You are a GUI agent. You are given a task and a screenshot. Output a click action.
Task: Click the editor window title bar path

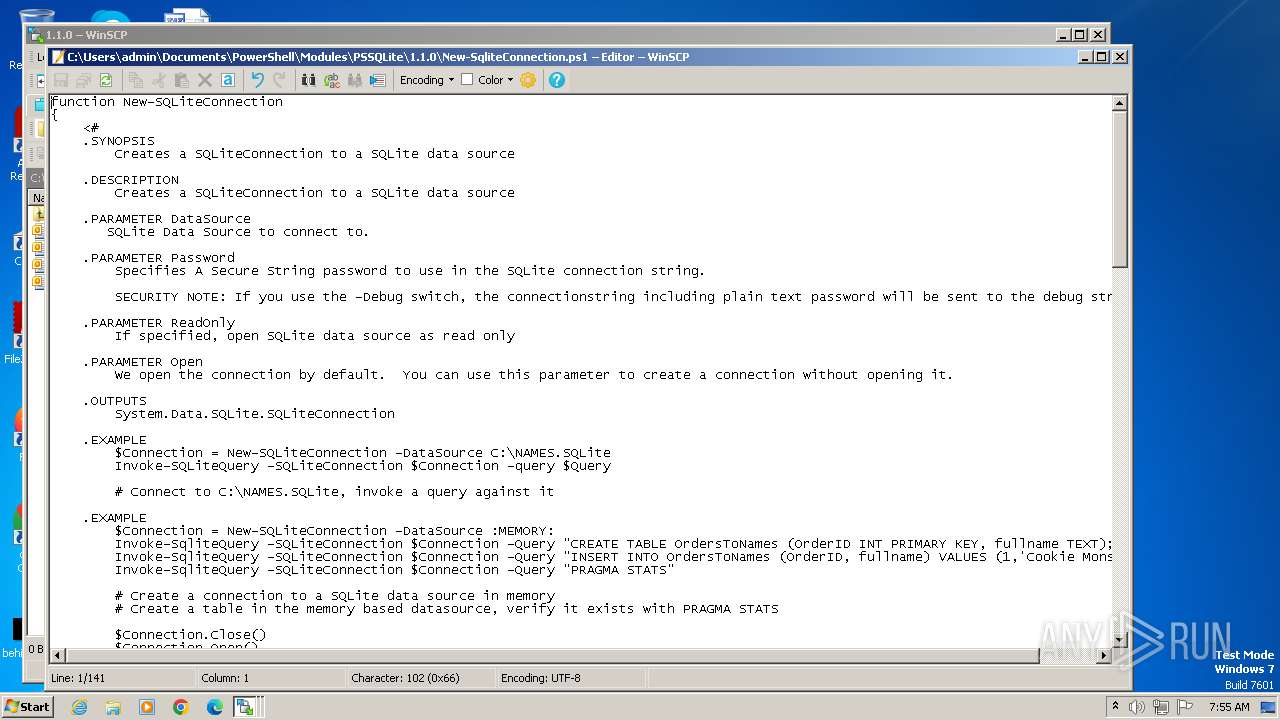pyautogui.click(x=378, y=57)
